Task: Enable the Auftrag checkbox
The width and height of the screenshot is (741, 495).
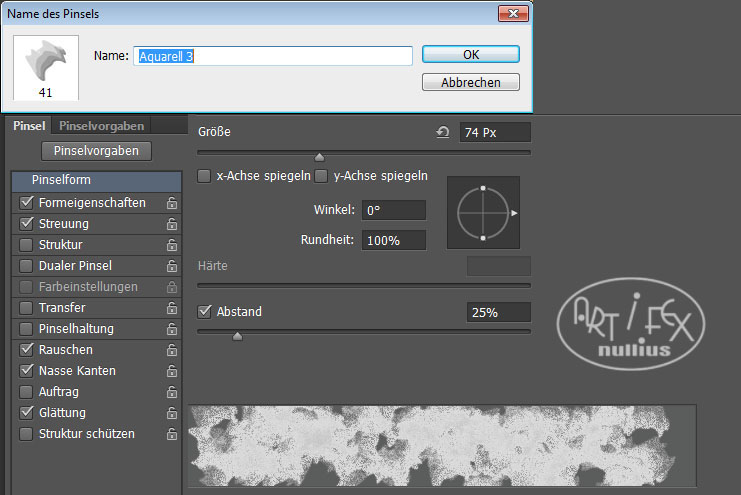Action: point(26,392)
